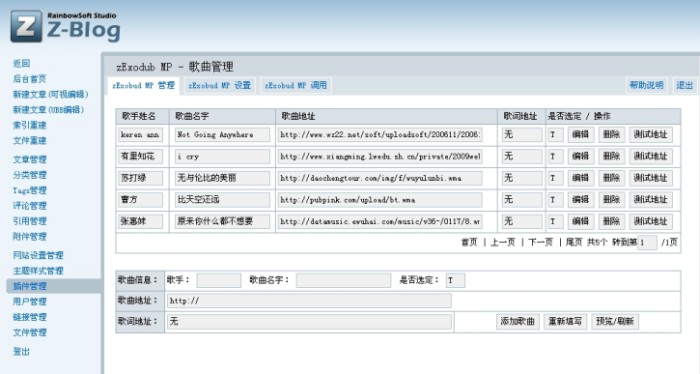
Task: Click the singer field containing 有里知花
Action: 140,157
